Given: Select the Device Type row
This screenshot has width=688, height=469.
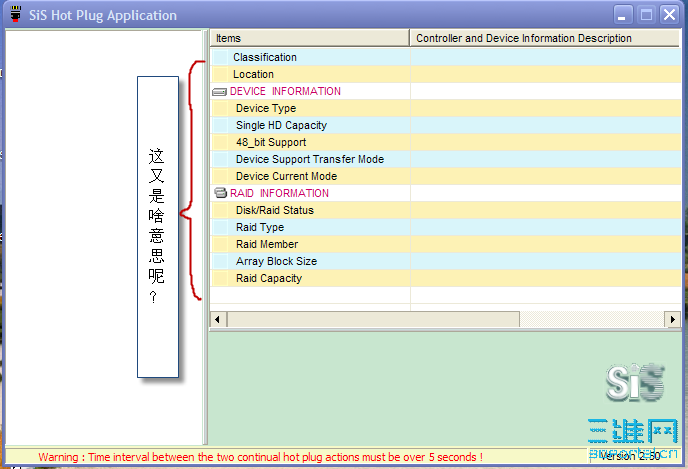Looking at the screenshot, I should pyautogui.click(x=446, y=108).
